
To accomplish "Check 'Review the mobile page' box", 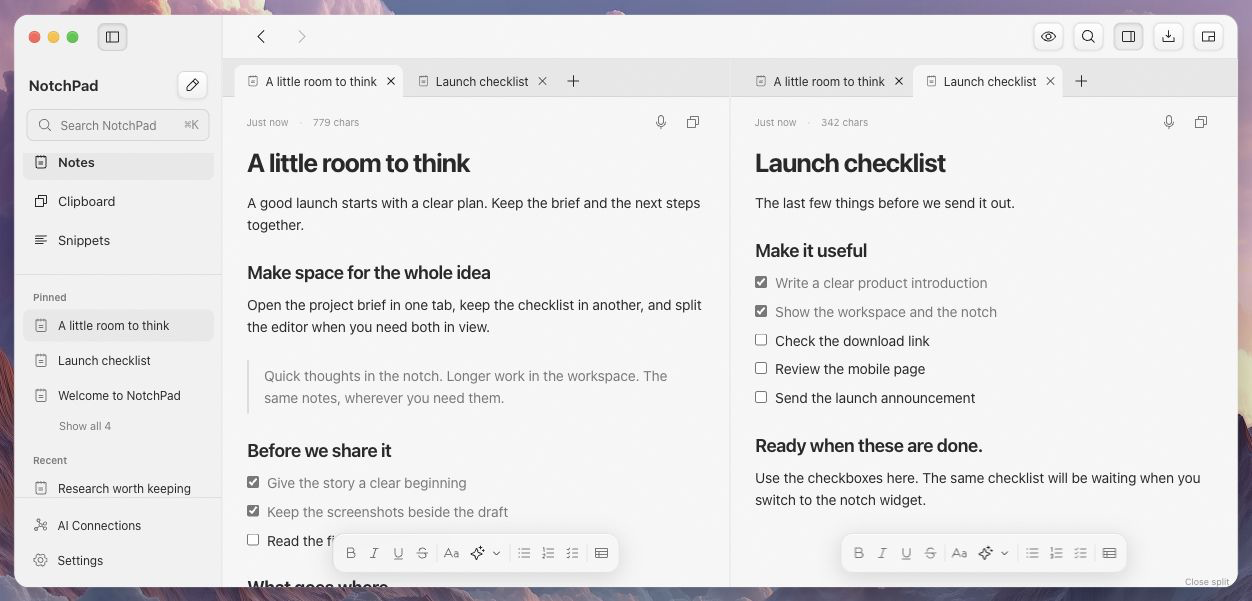I will pyautogui.click(x=761, y=368).
